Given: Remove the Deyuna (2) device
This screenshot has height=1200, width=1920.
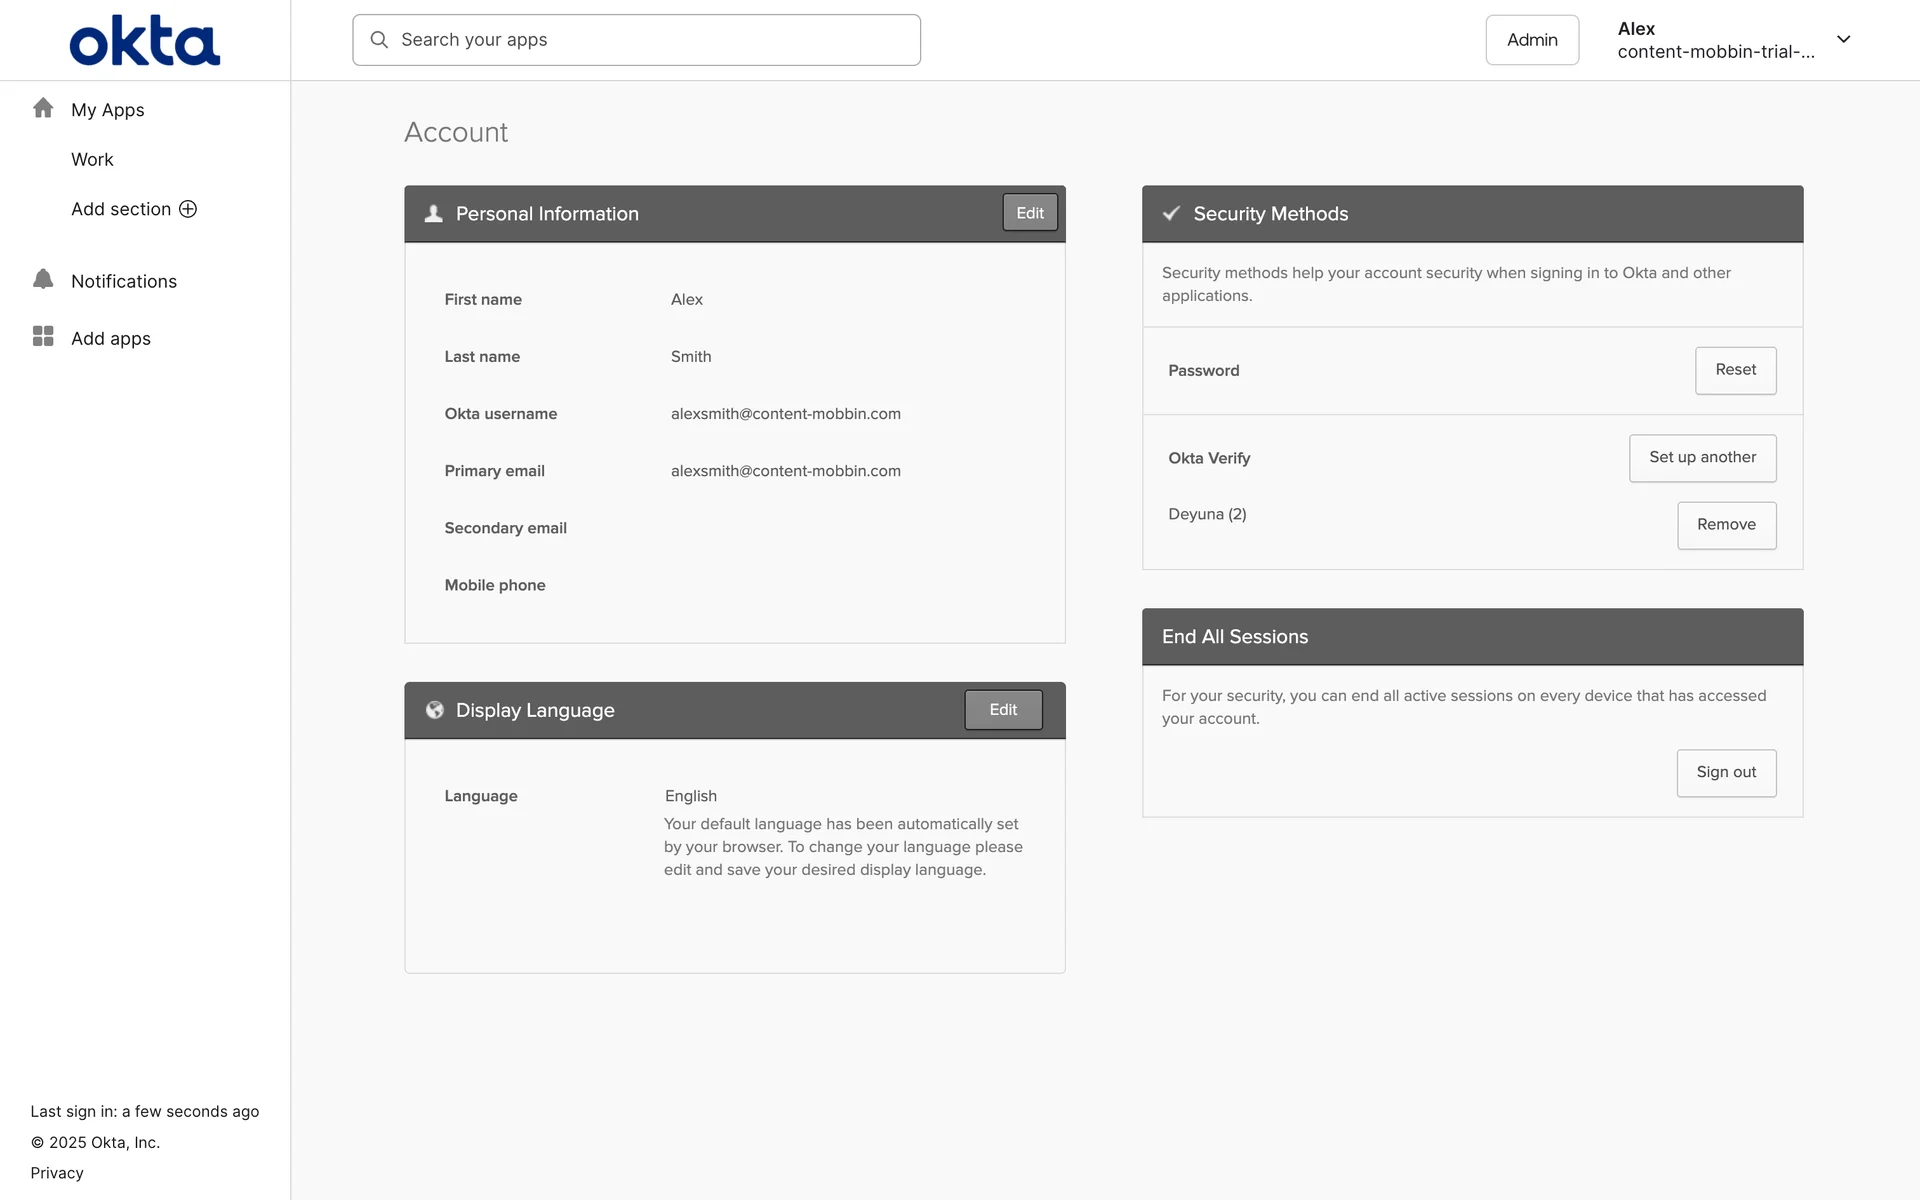Looking at the screenshot, I should click(1726, 525).
